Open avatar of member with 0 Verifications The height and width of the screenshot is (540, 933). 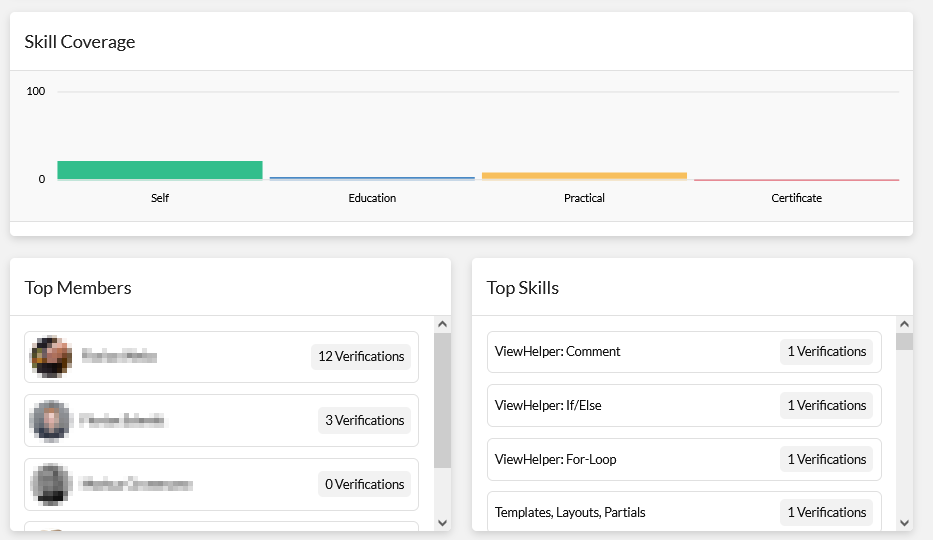[51, 484]
